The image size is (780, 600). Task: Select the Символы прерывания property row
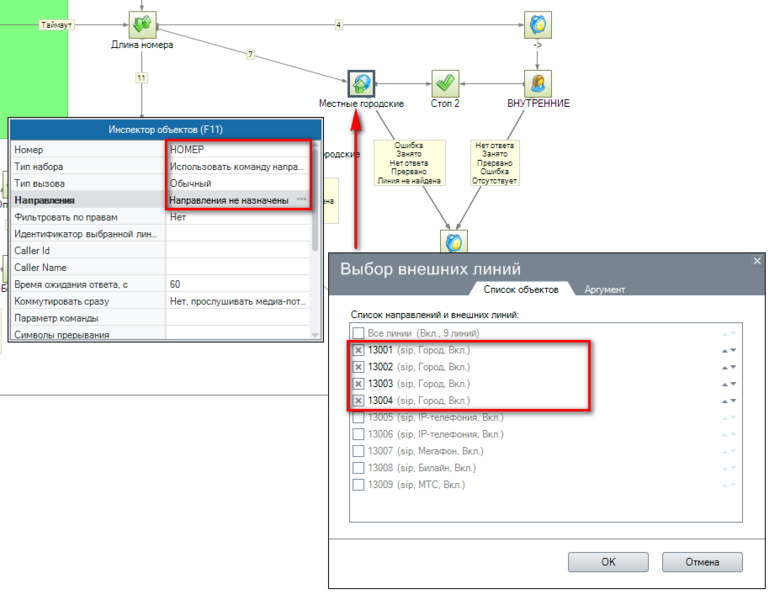click(160, 334)
